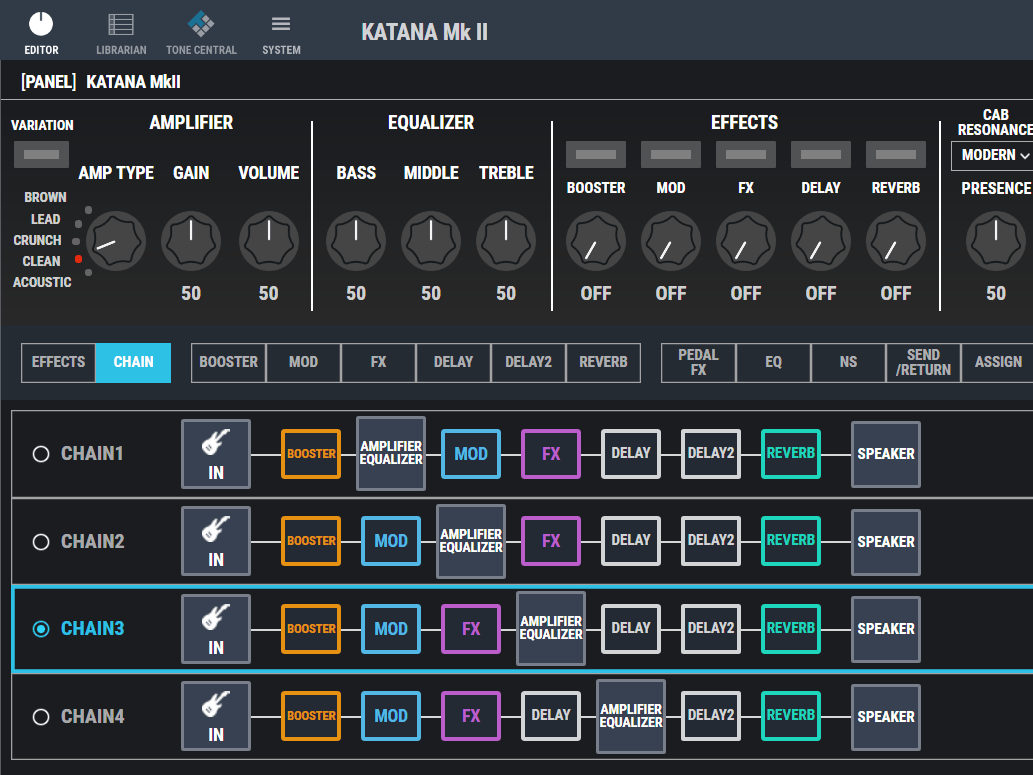
Task: Open the EQ tab
Action: tap(773, 362)
